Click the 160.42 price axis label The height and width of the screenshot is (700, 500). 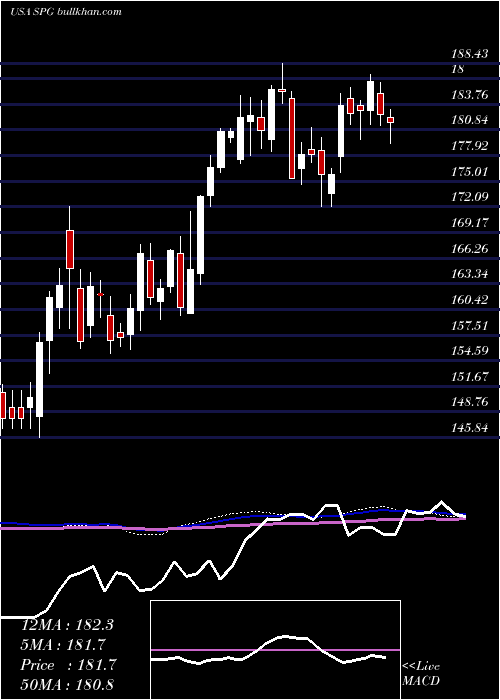(x=469, y=300)
